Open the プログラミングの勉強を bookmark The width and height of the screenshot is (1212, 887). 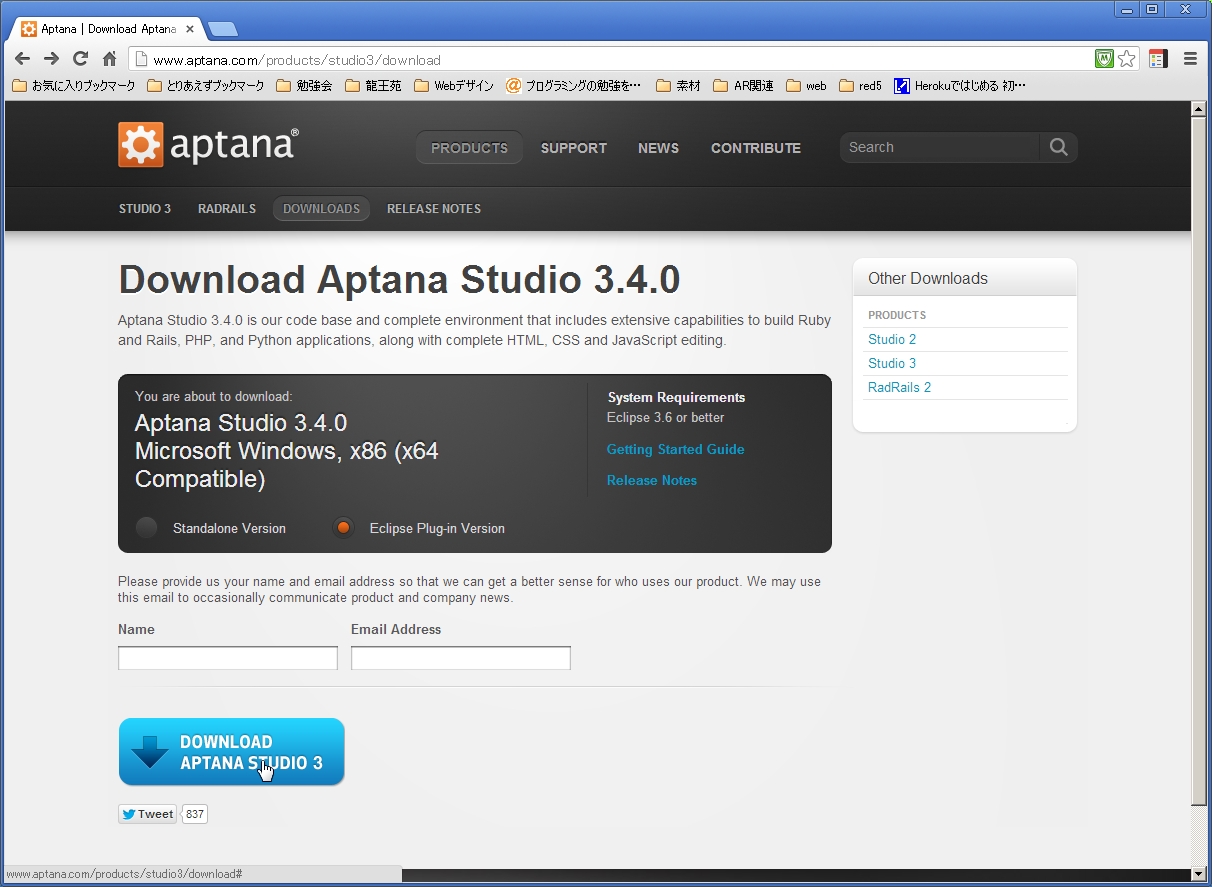574,86
